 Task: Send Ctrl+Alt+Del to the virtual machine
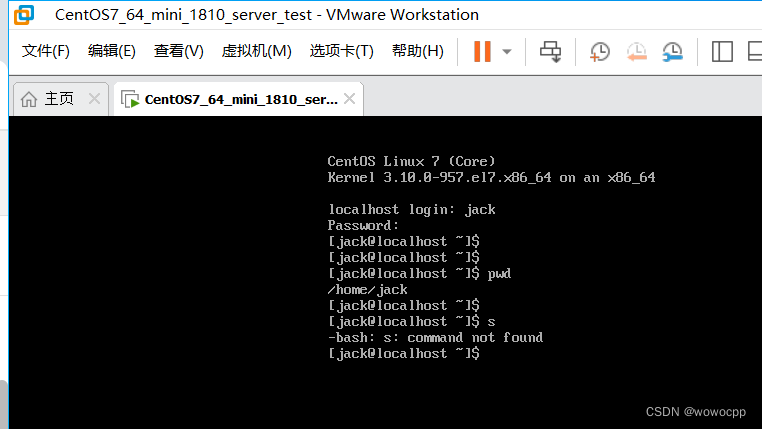551,51
